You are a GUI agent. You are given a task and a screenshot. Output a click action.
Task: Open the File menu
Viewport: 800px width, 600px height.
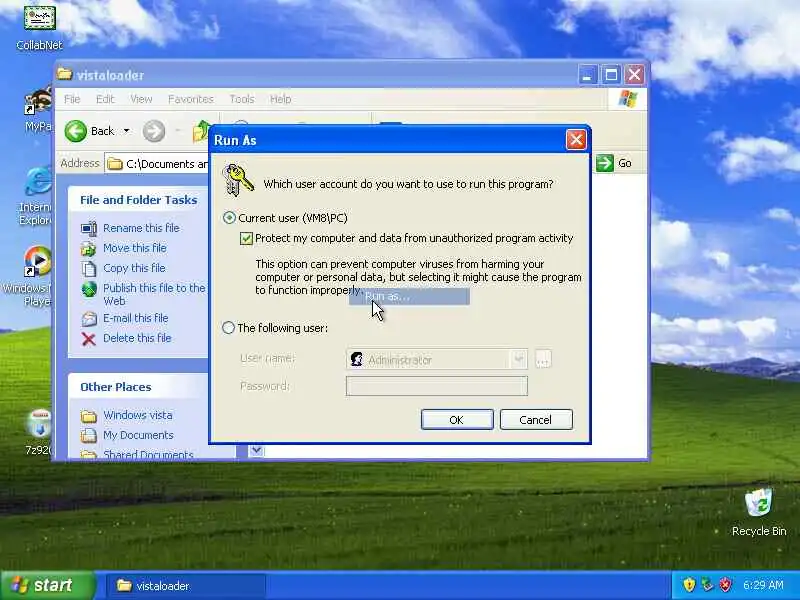pos(72,99)
